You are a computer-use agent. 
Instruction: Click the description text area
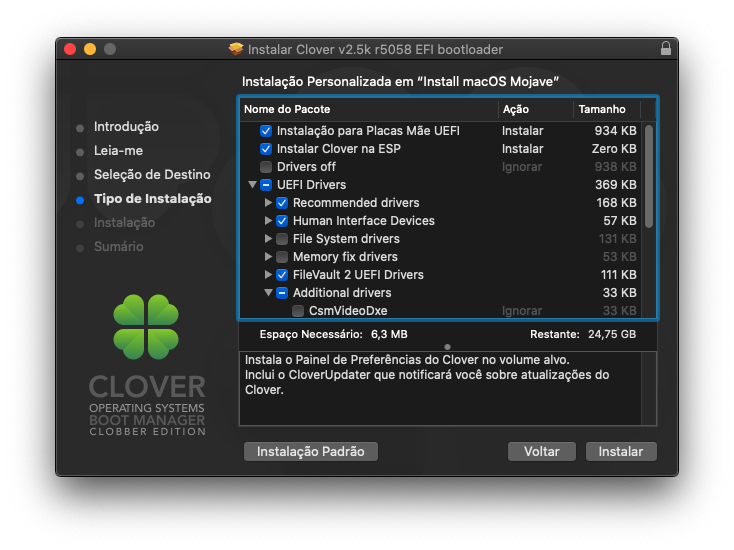(x=440, y=389)
